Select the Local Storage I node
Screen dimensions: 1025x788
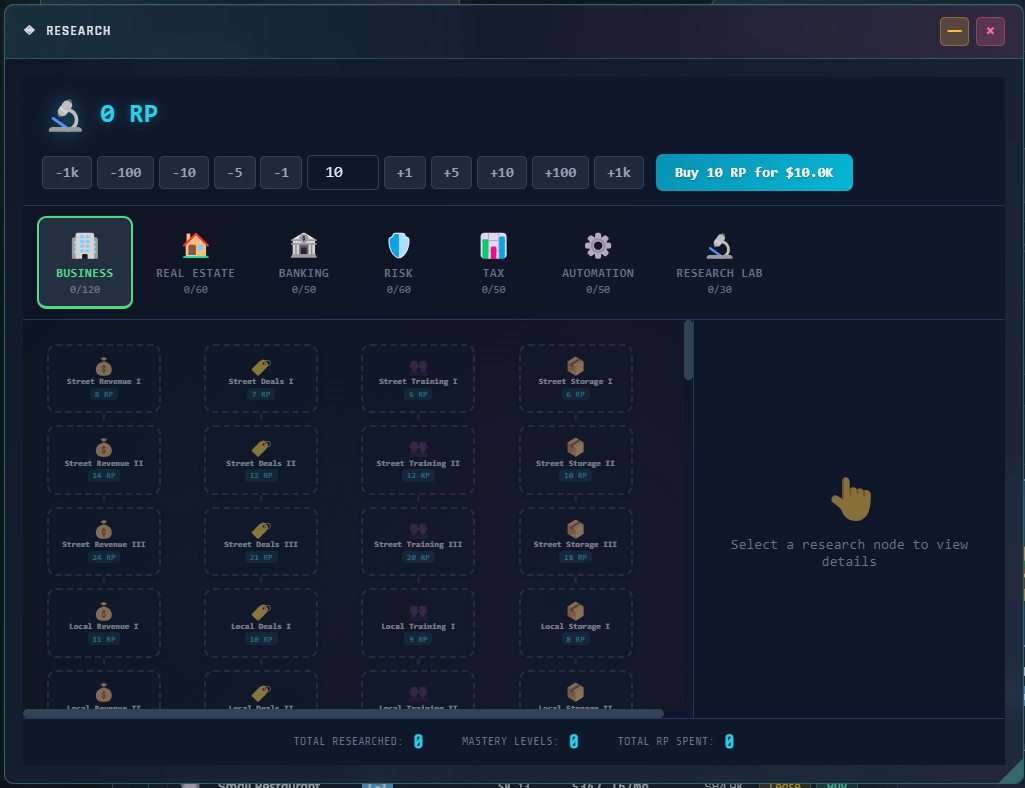pyautogui.click(x=575, y=624)
